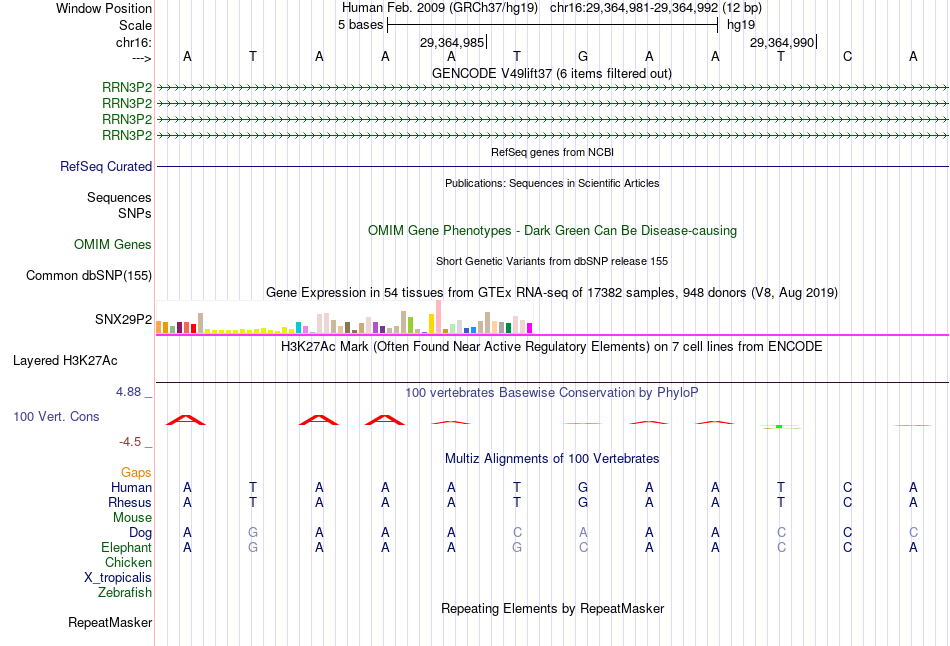Select the Zebrafish alignment row label
Viewport: 950px width, 646px height.
click(x=125, y=592)
